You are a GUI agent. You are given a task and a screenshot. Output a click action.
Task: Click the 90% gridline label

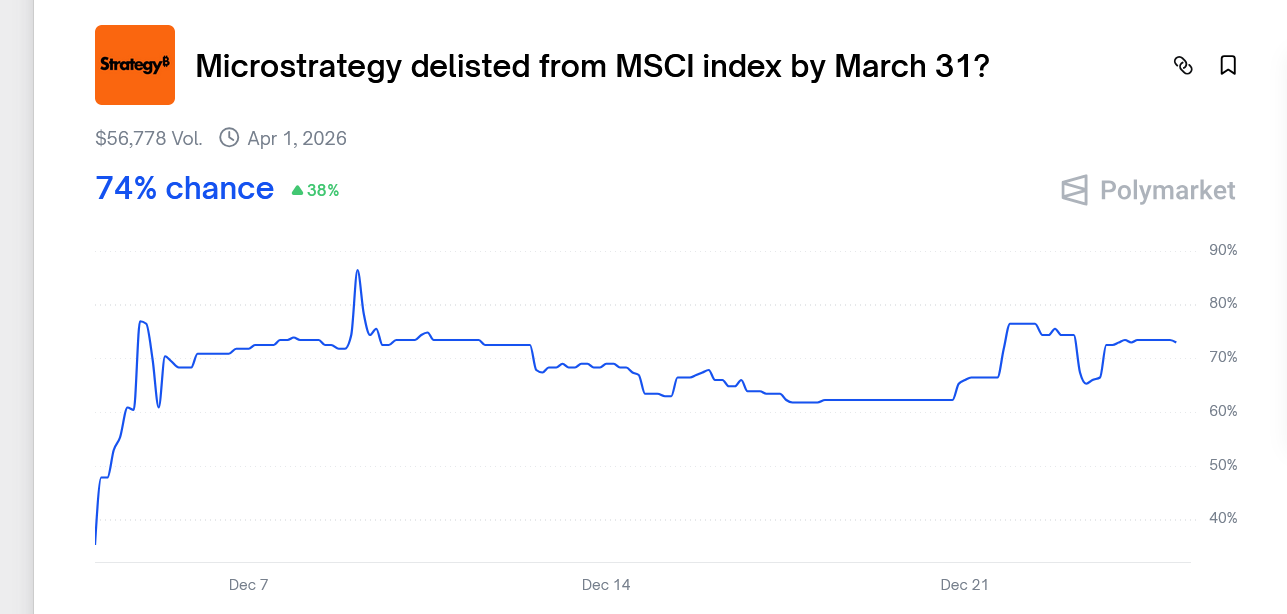click(x=1221, y=250)
